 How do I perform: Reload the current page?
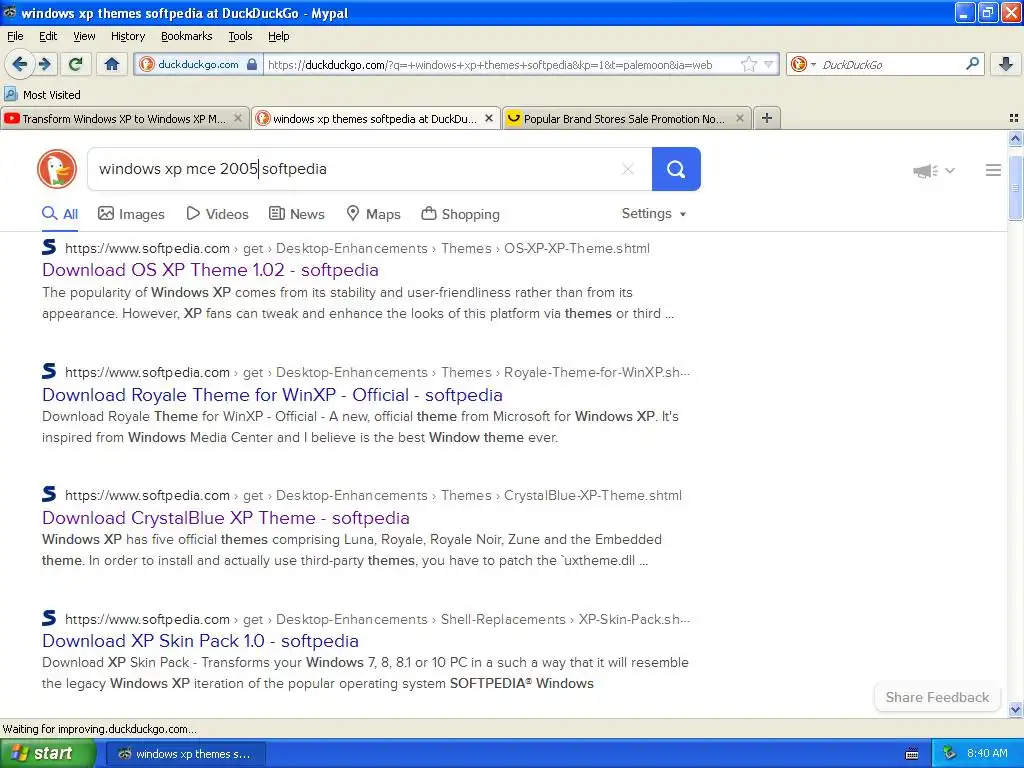click(76, 64)
